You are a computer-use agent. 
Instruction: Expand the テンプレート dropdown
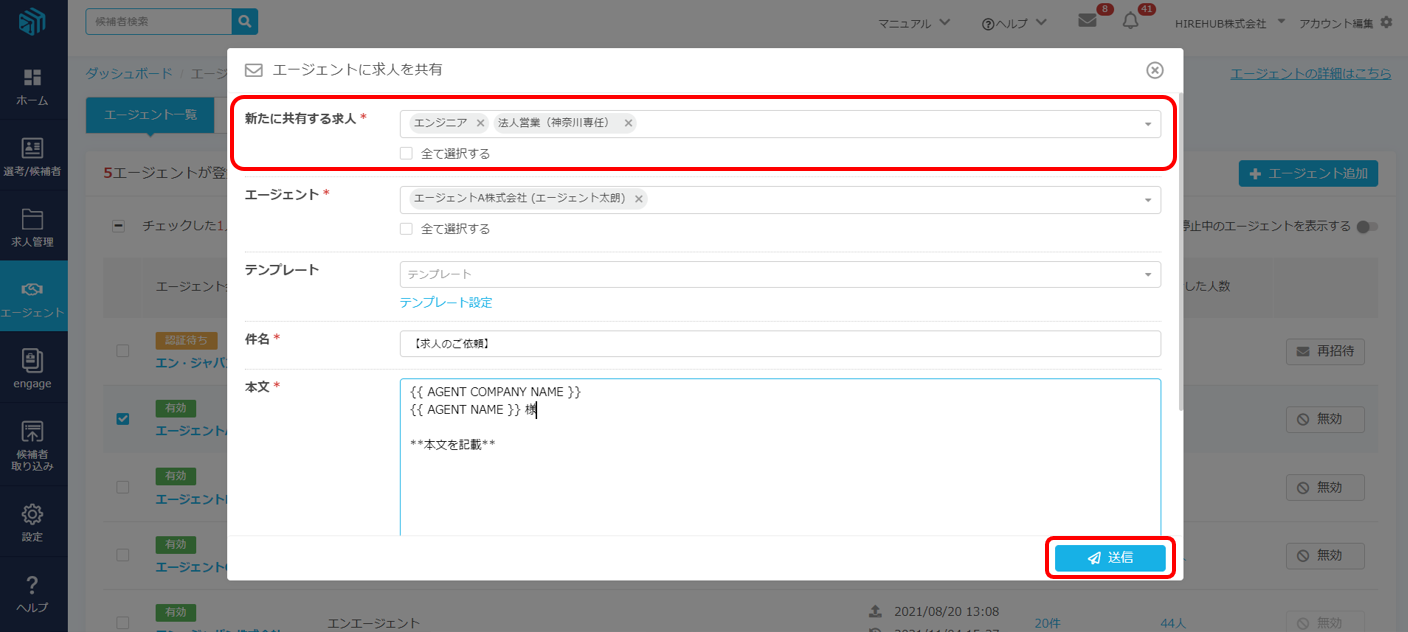pos(1147,274)
